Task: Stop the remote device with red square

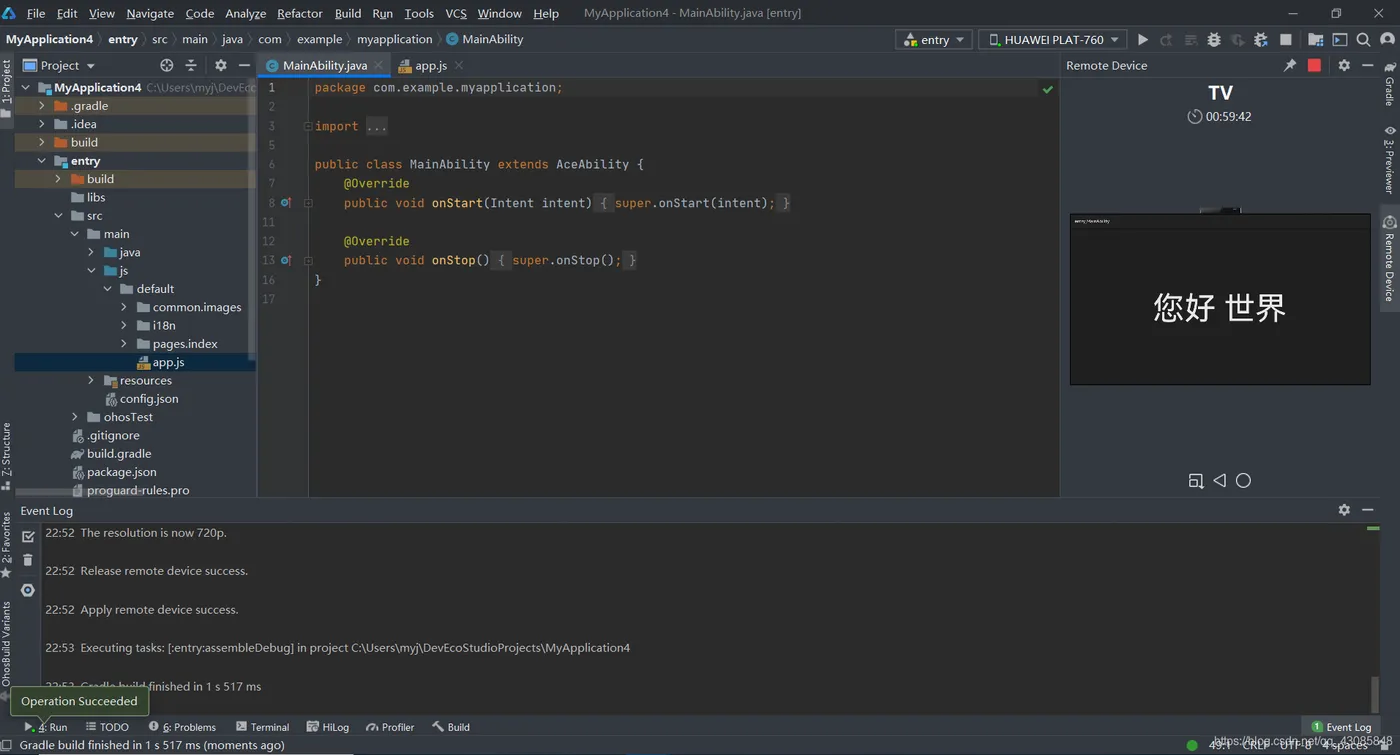Action: coord(1314,65)
